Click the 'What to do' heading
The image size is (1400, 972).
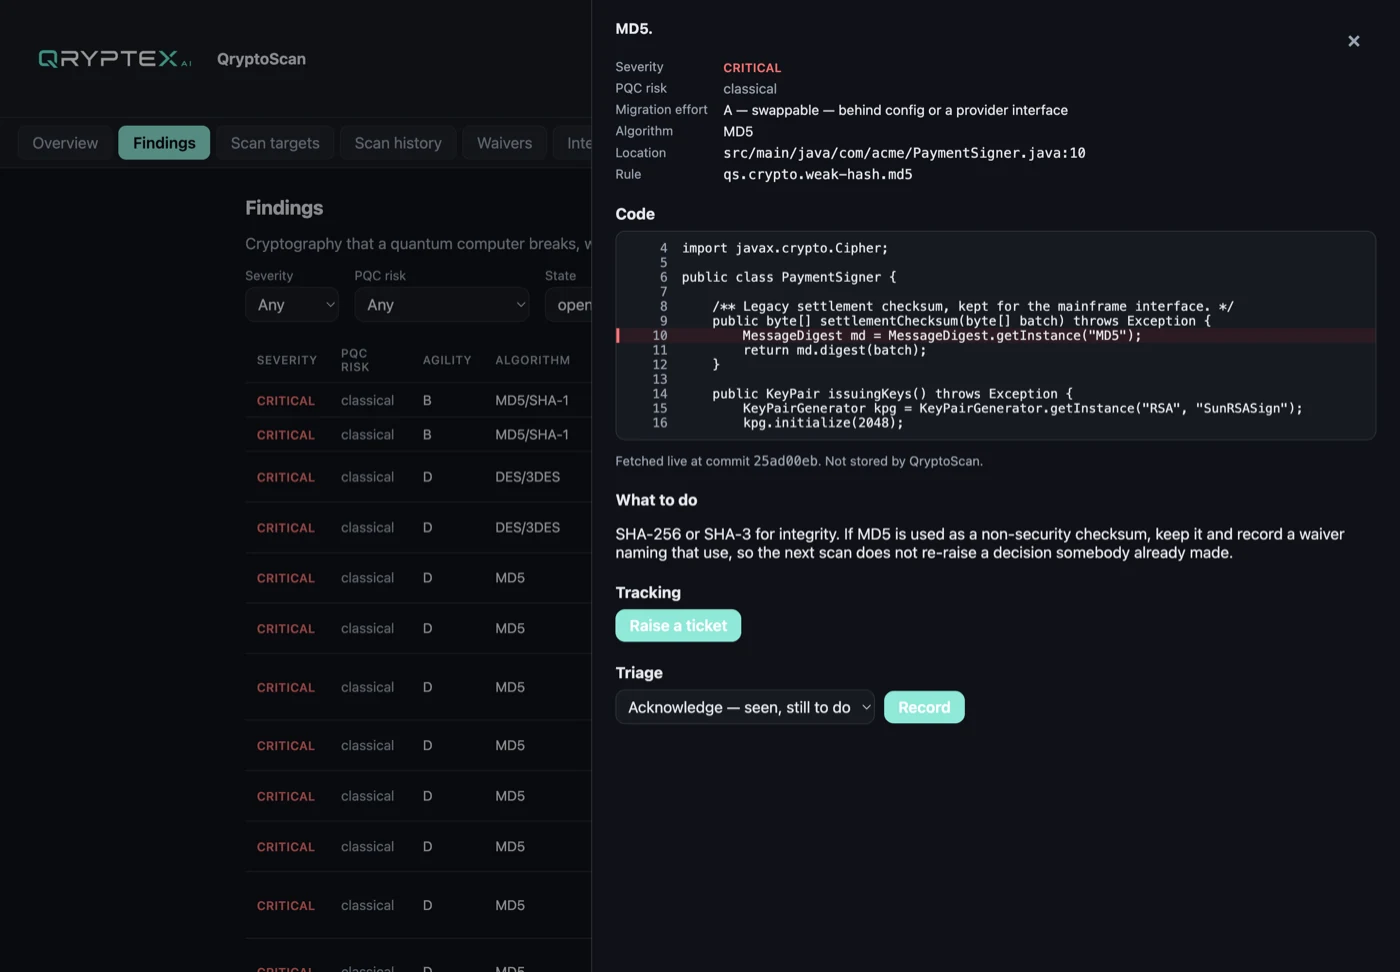656,500
